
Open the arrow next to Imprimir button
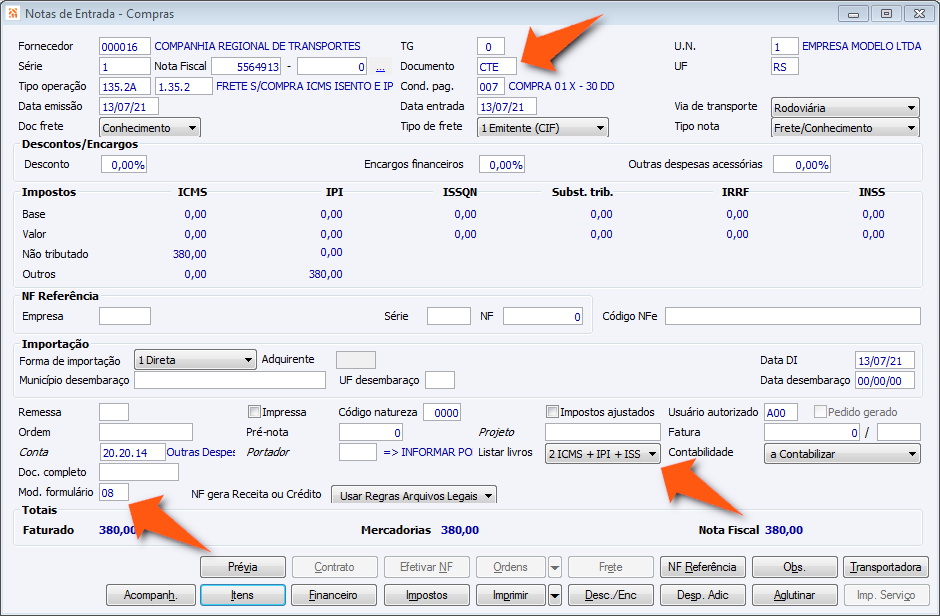555,595
